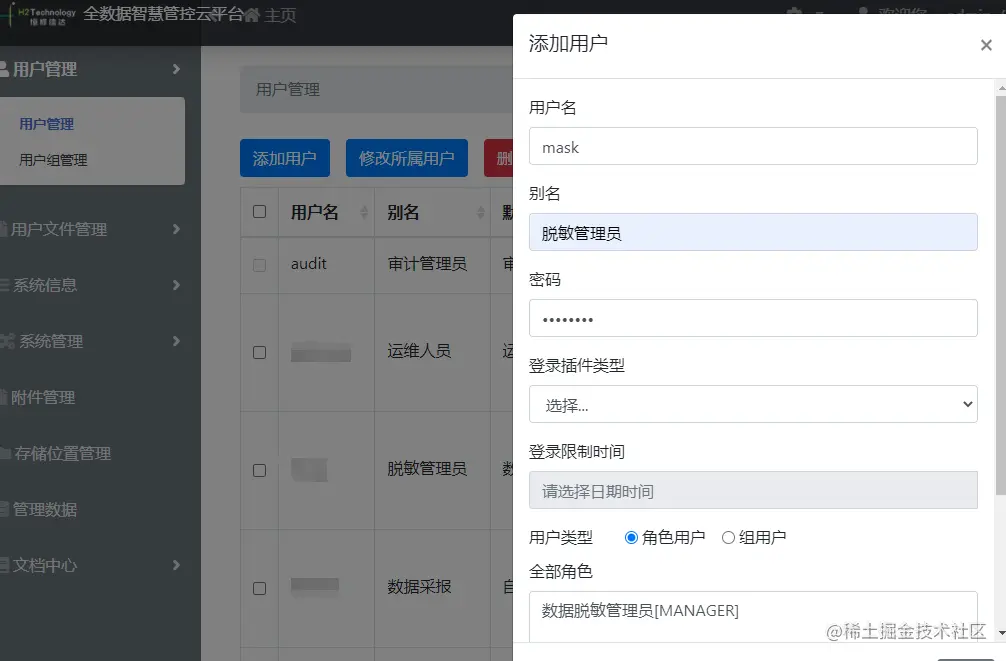
Task: Click the dialog's vertical scrollbar
Action: tap(1001, 296)
